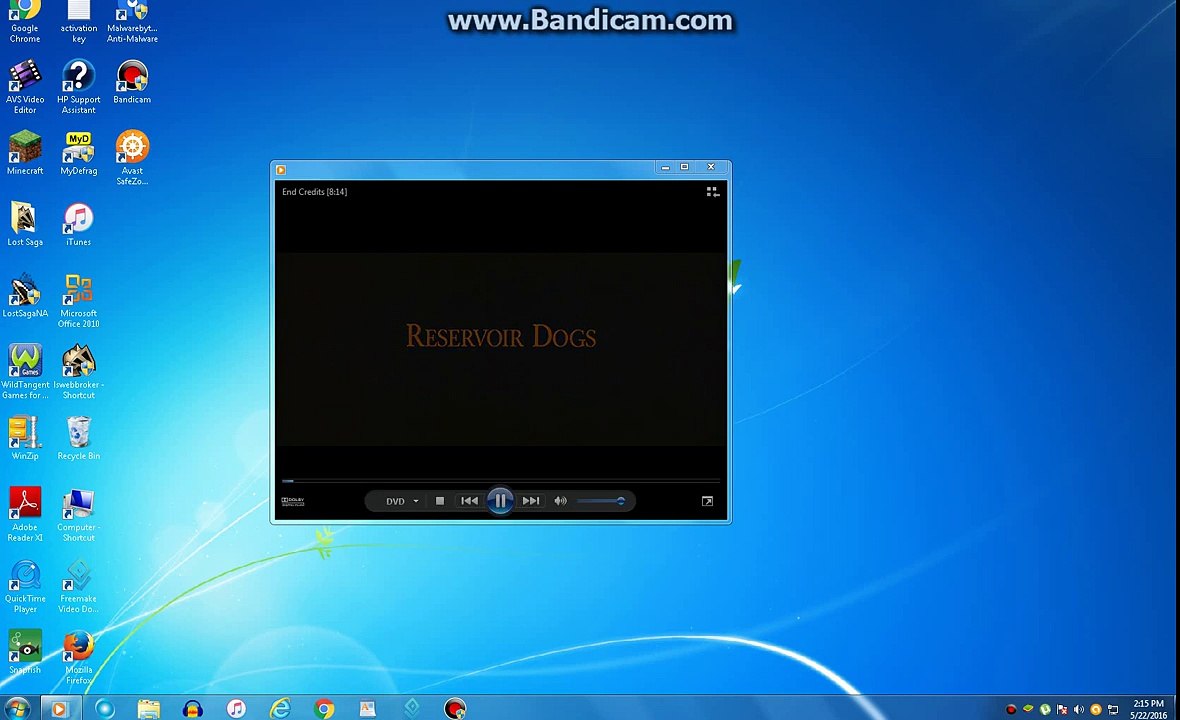
Task: Open MyDefrag shortcut
Action: pyautogui.click(x=78, y=153)
